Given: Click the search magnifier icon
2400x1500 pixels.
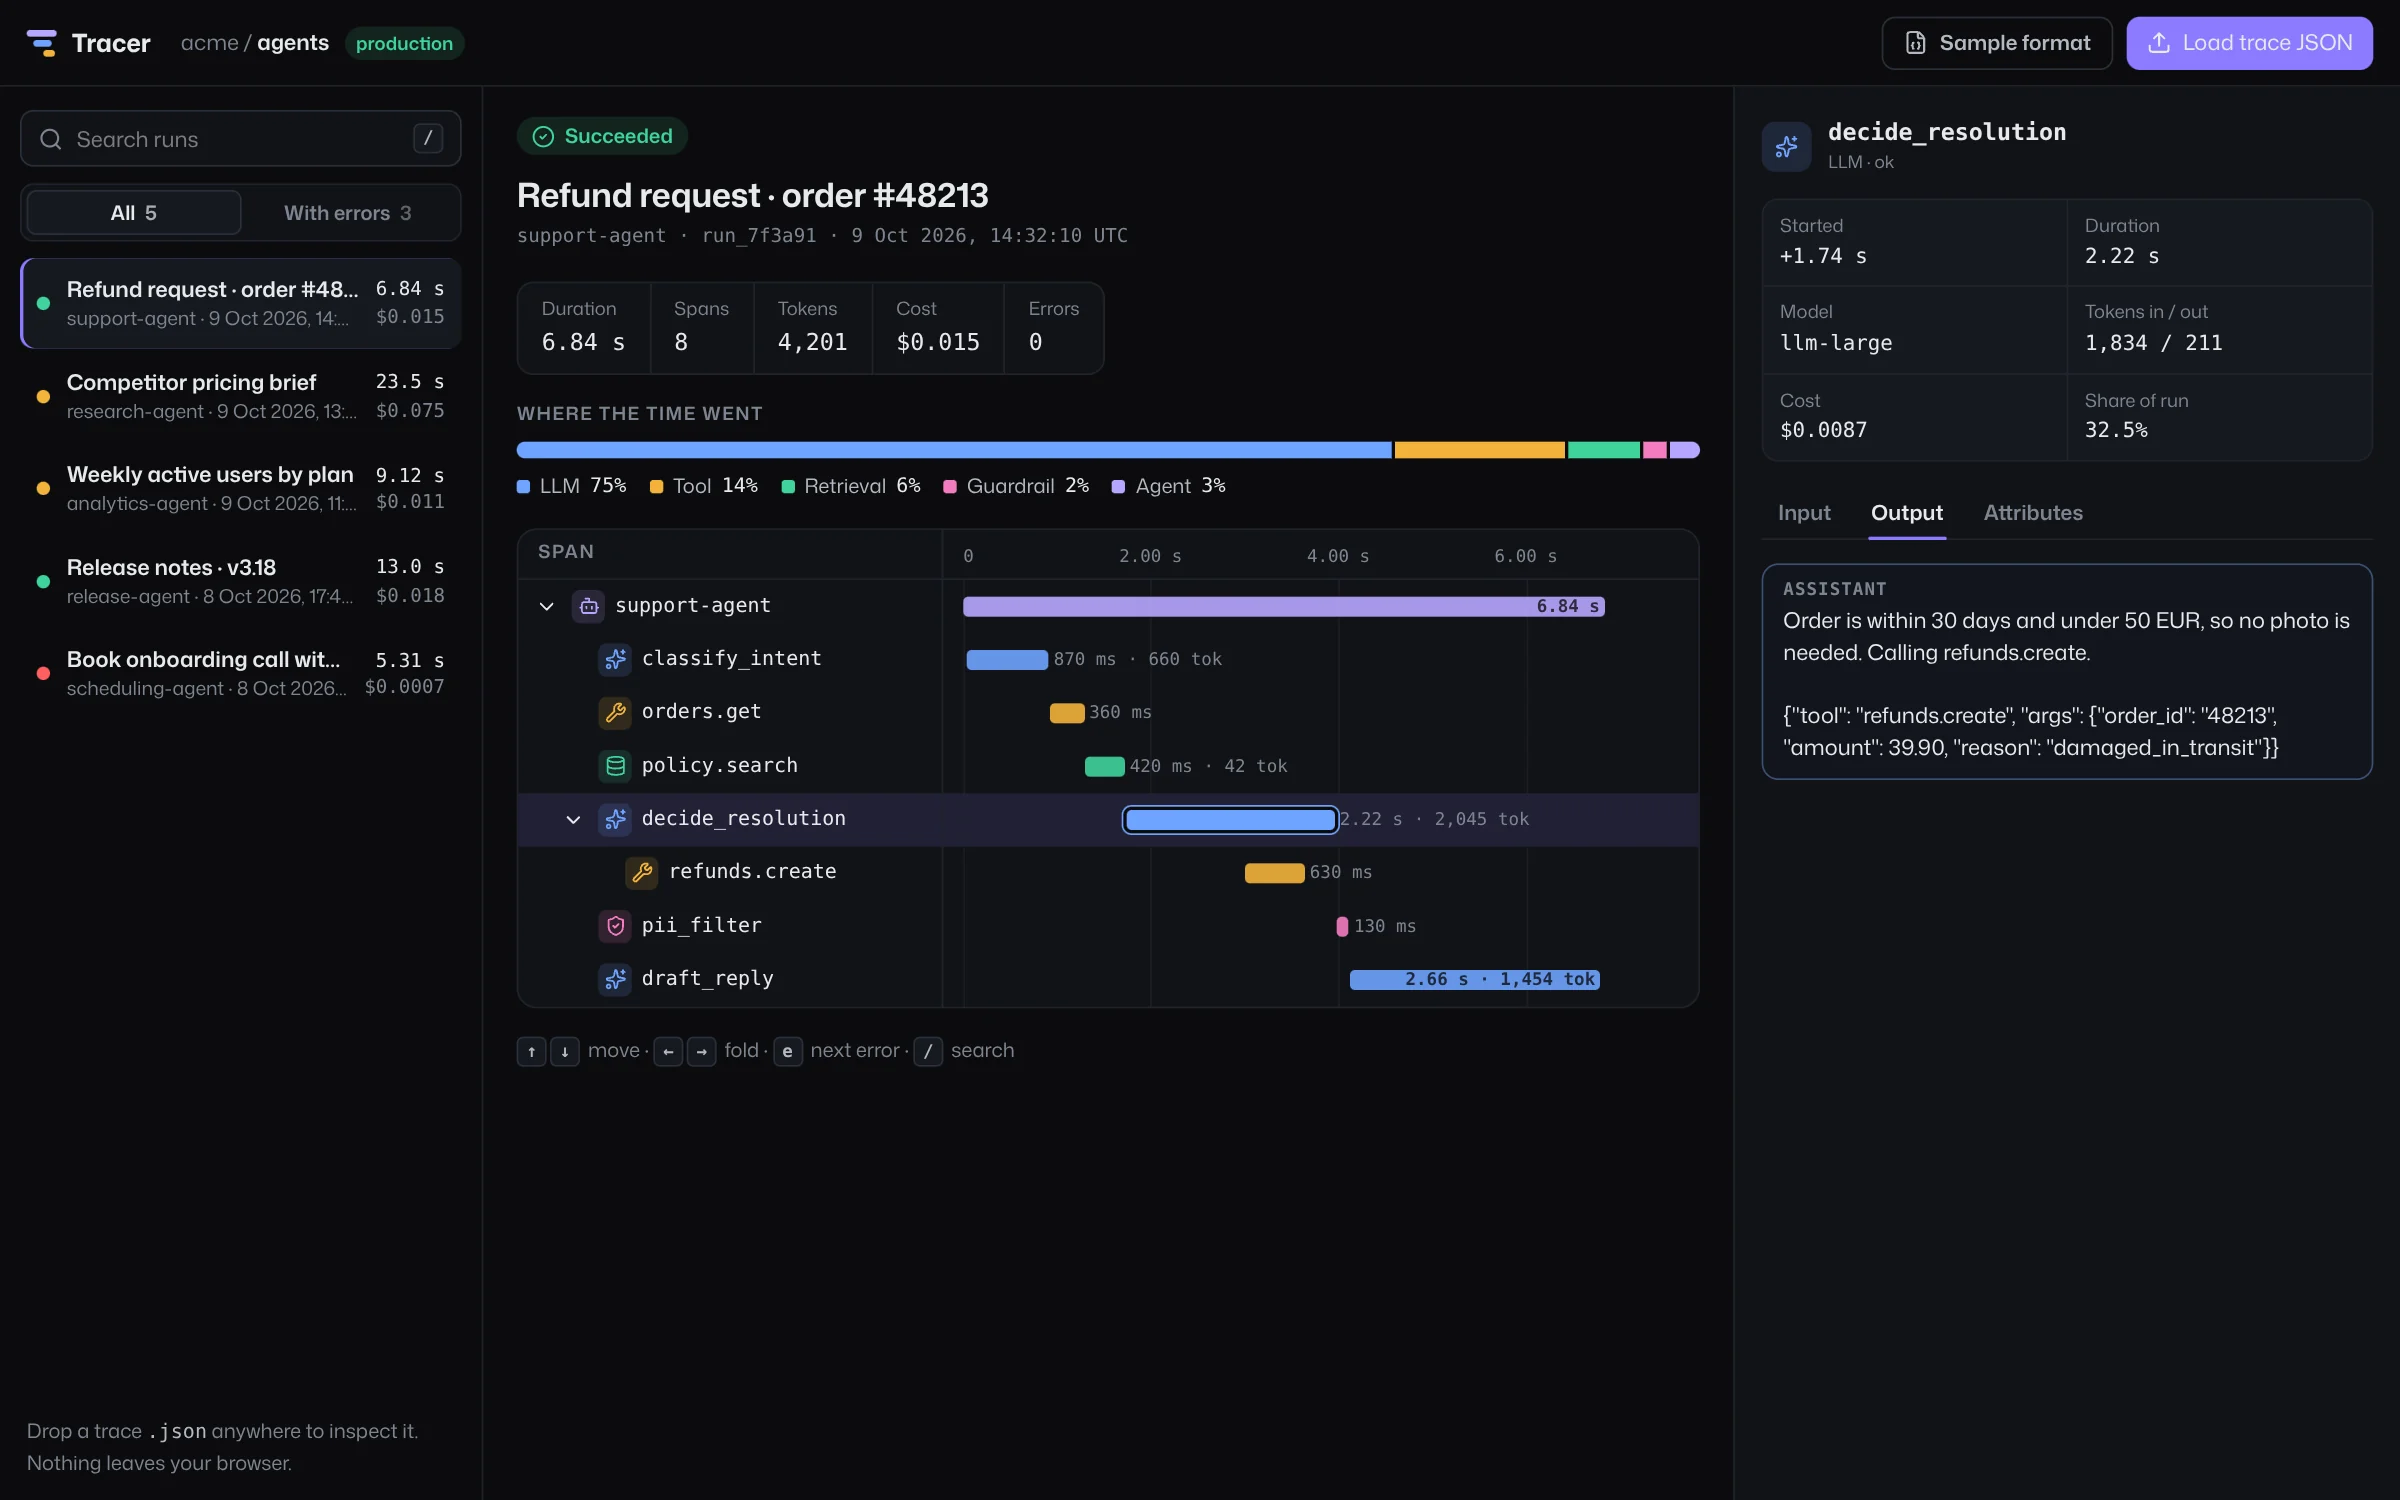Looking at the screenshot, I should coord(51,139).
